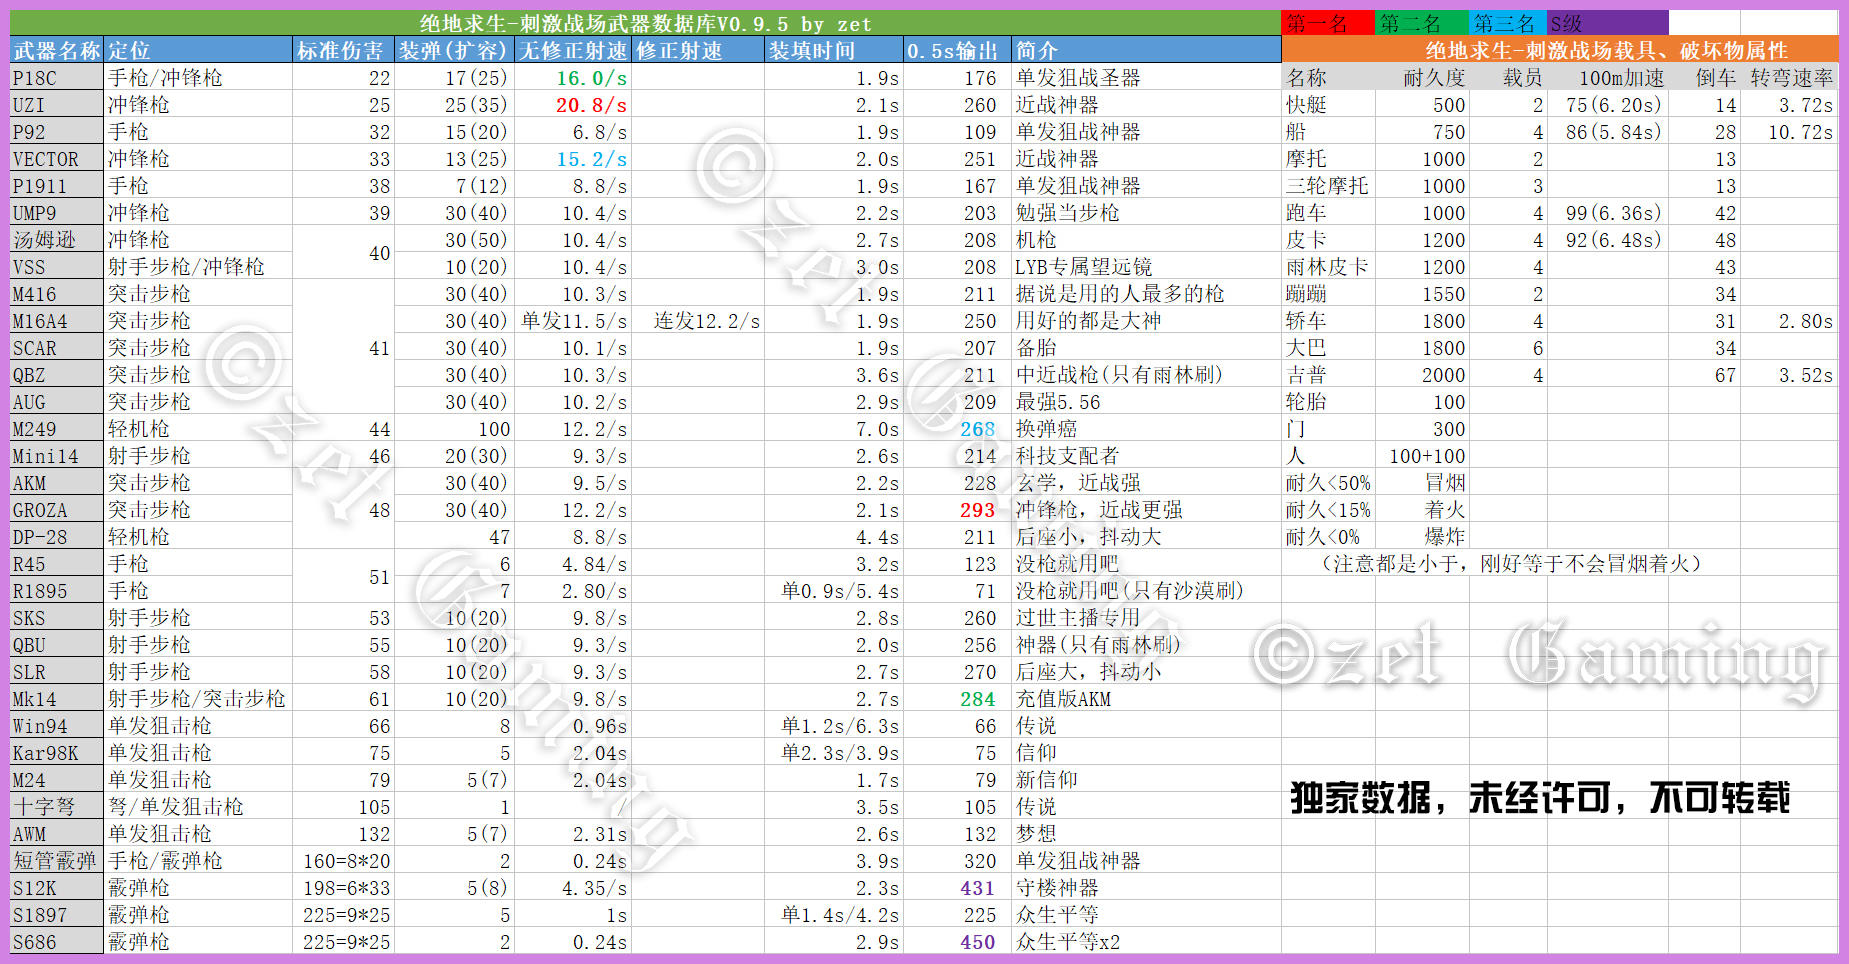
Task: Click the purple 450 output value
Action: [978, 942]
